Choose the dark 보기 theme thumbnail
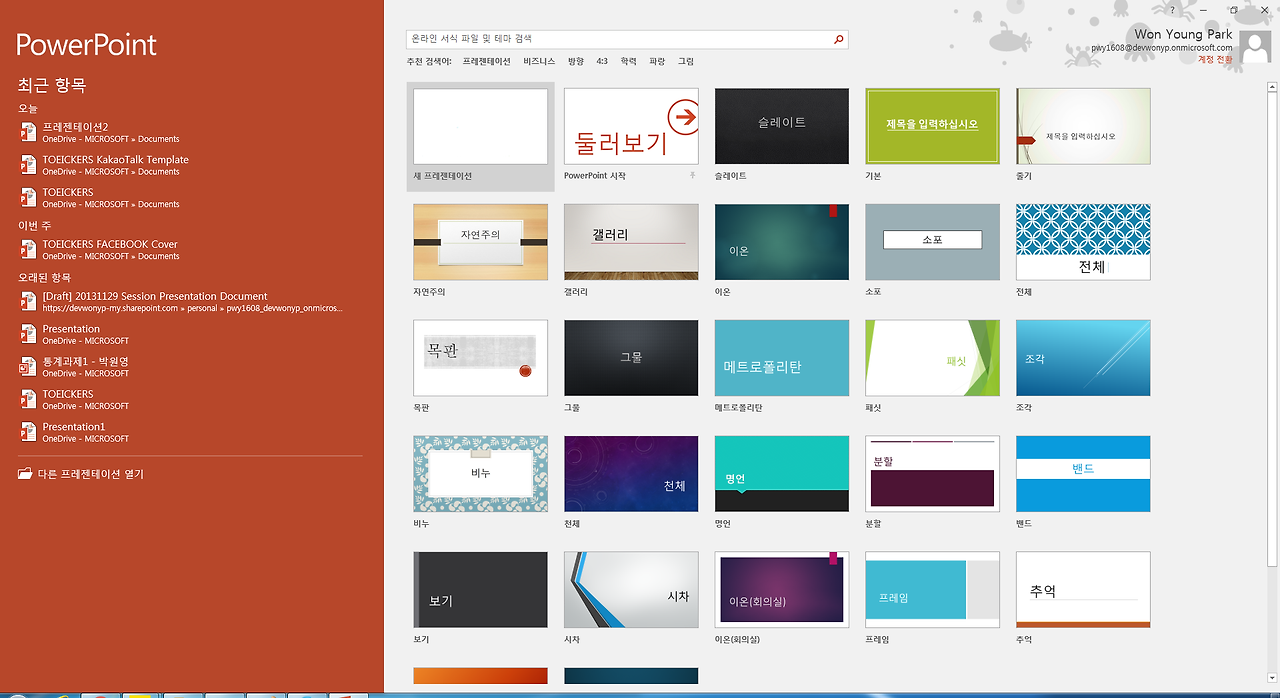This screenshot has width=1280, height=698. click(x=481, y=590)
